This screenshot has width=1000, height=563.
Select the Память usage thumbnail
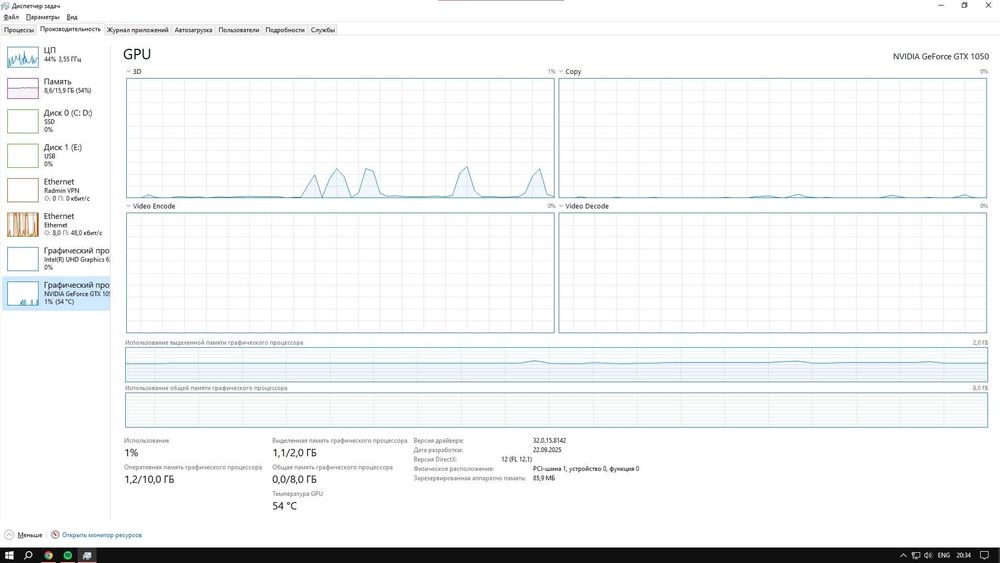[23, 88]
